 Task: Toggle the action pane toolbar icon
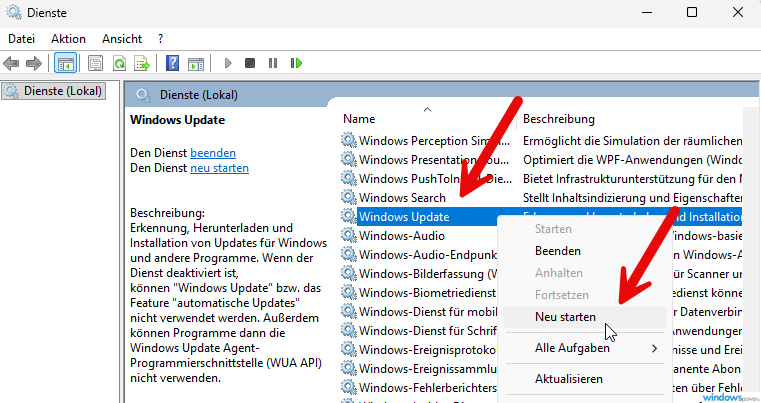(196, 63)
